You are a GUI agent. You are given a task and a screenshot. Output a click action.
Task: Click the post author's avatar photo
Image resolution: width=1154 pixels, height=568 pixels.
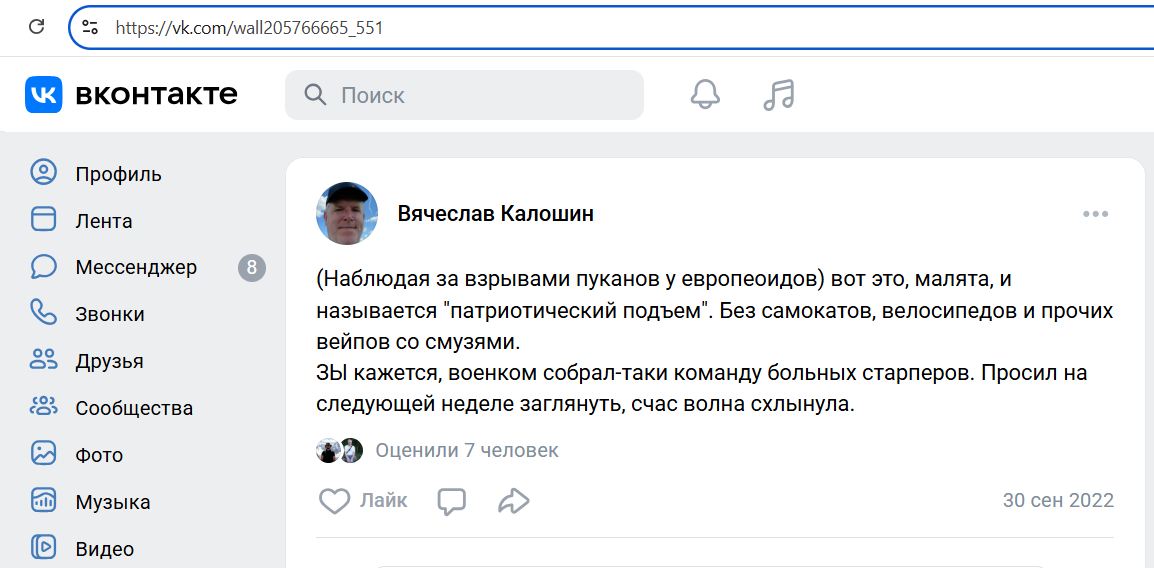click(347, 214)
